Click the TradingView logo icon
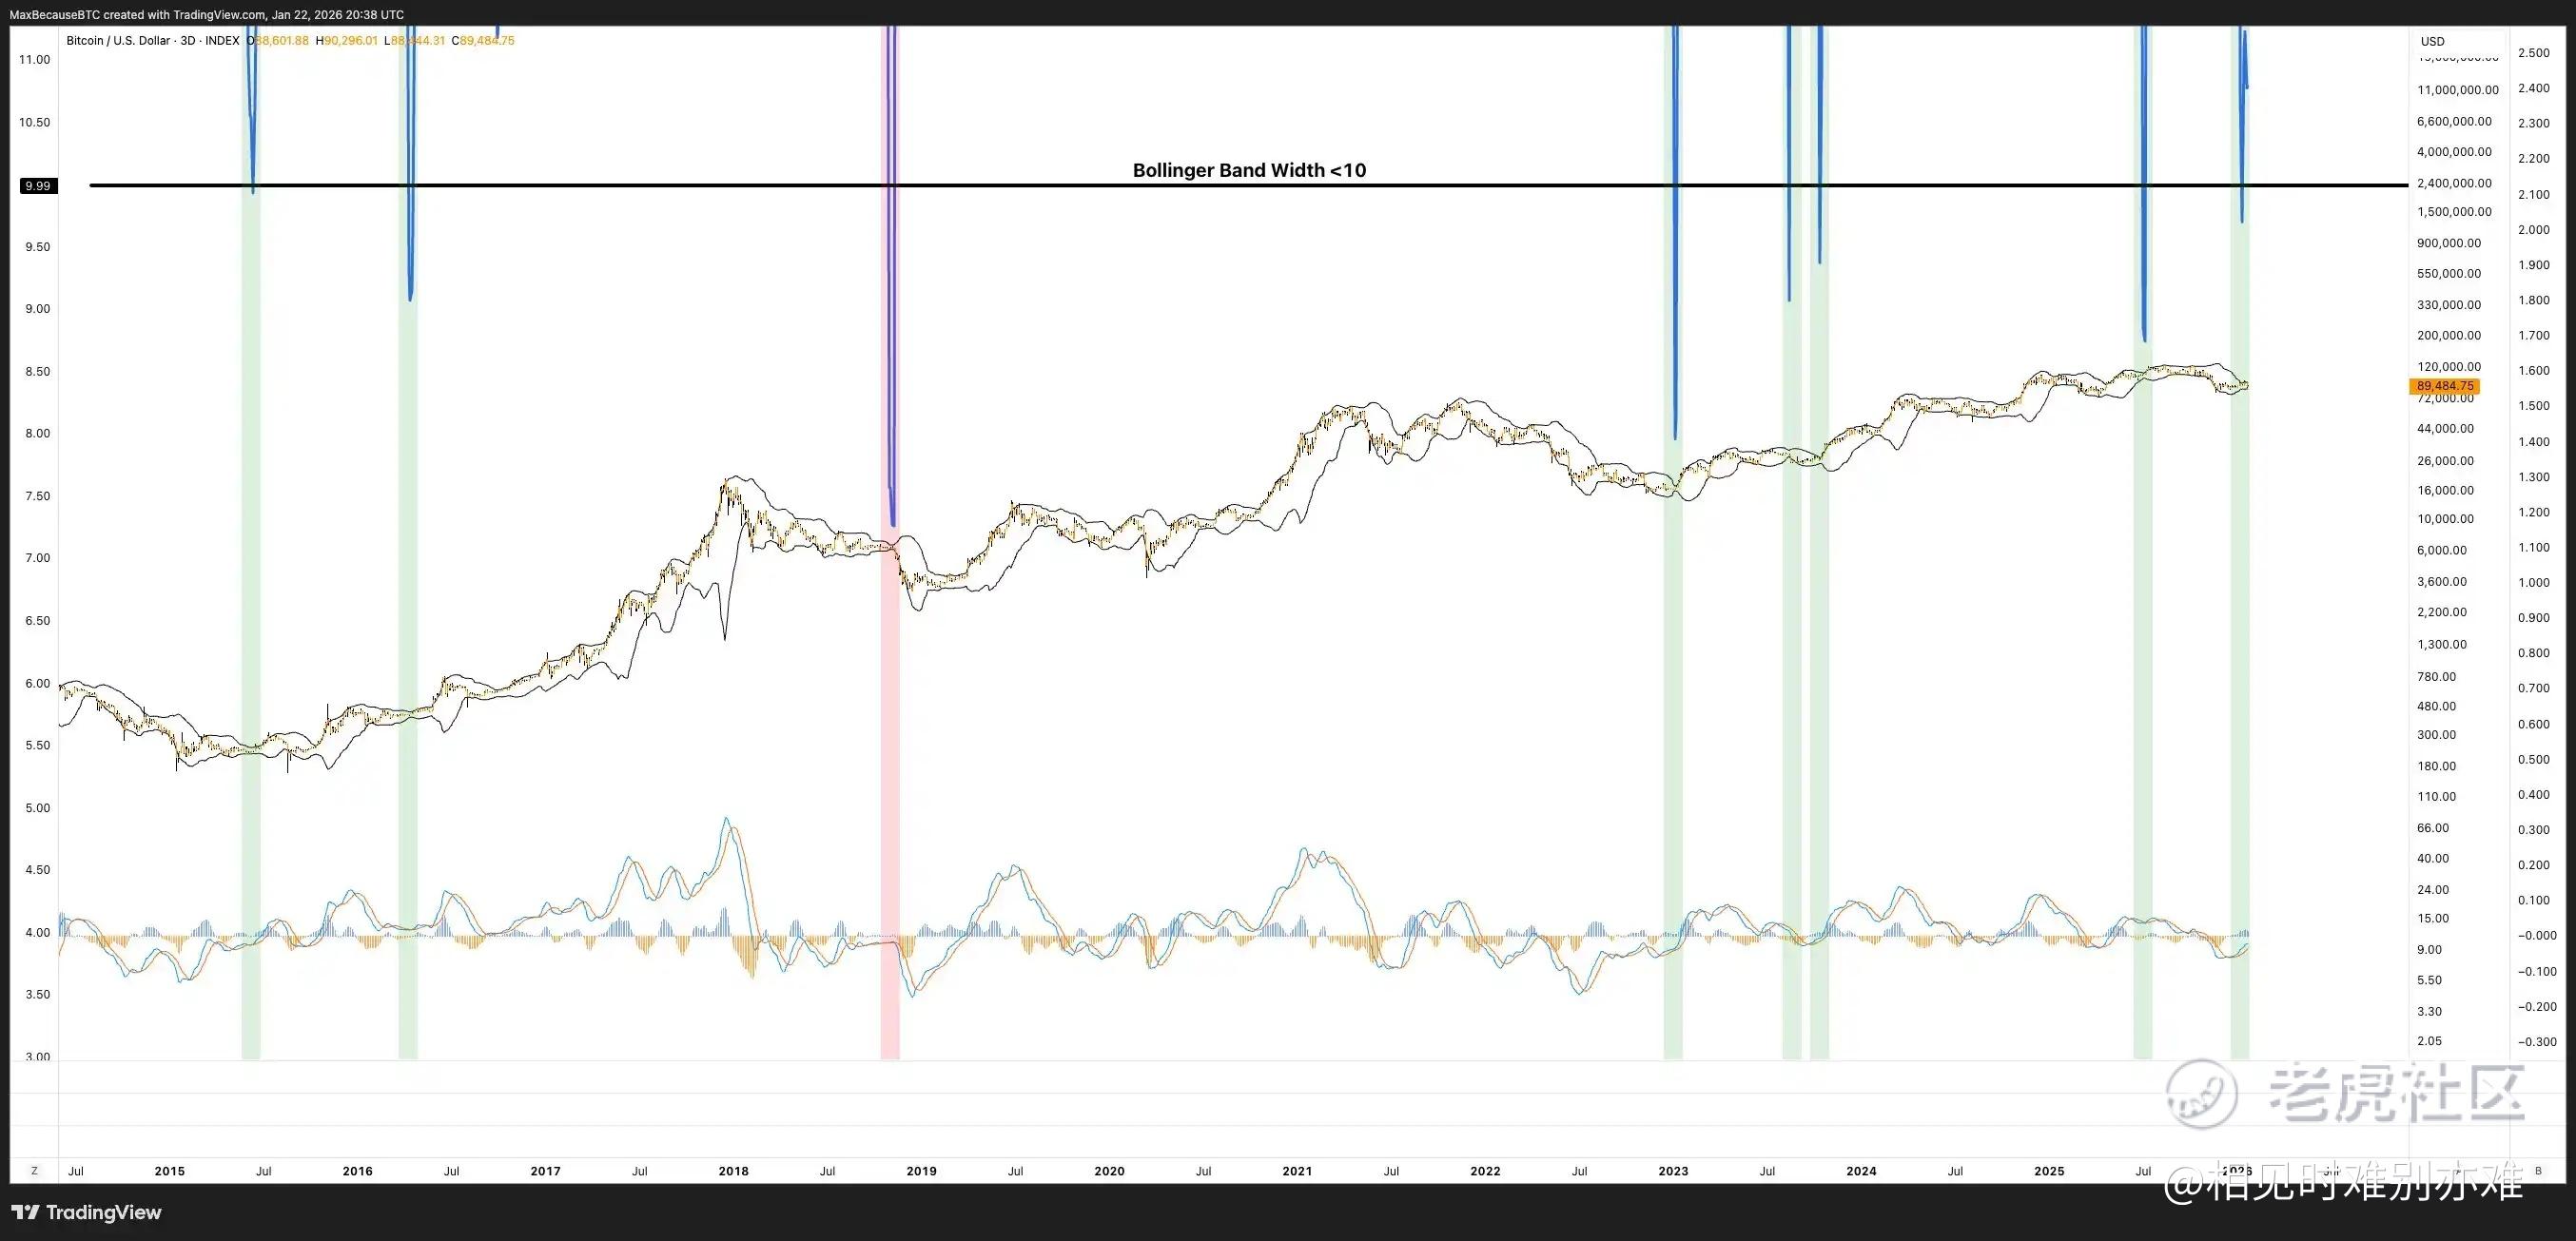Viewport: 2576px width, 1241px height. (26, 1212)
